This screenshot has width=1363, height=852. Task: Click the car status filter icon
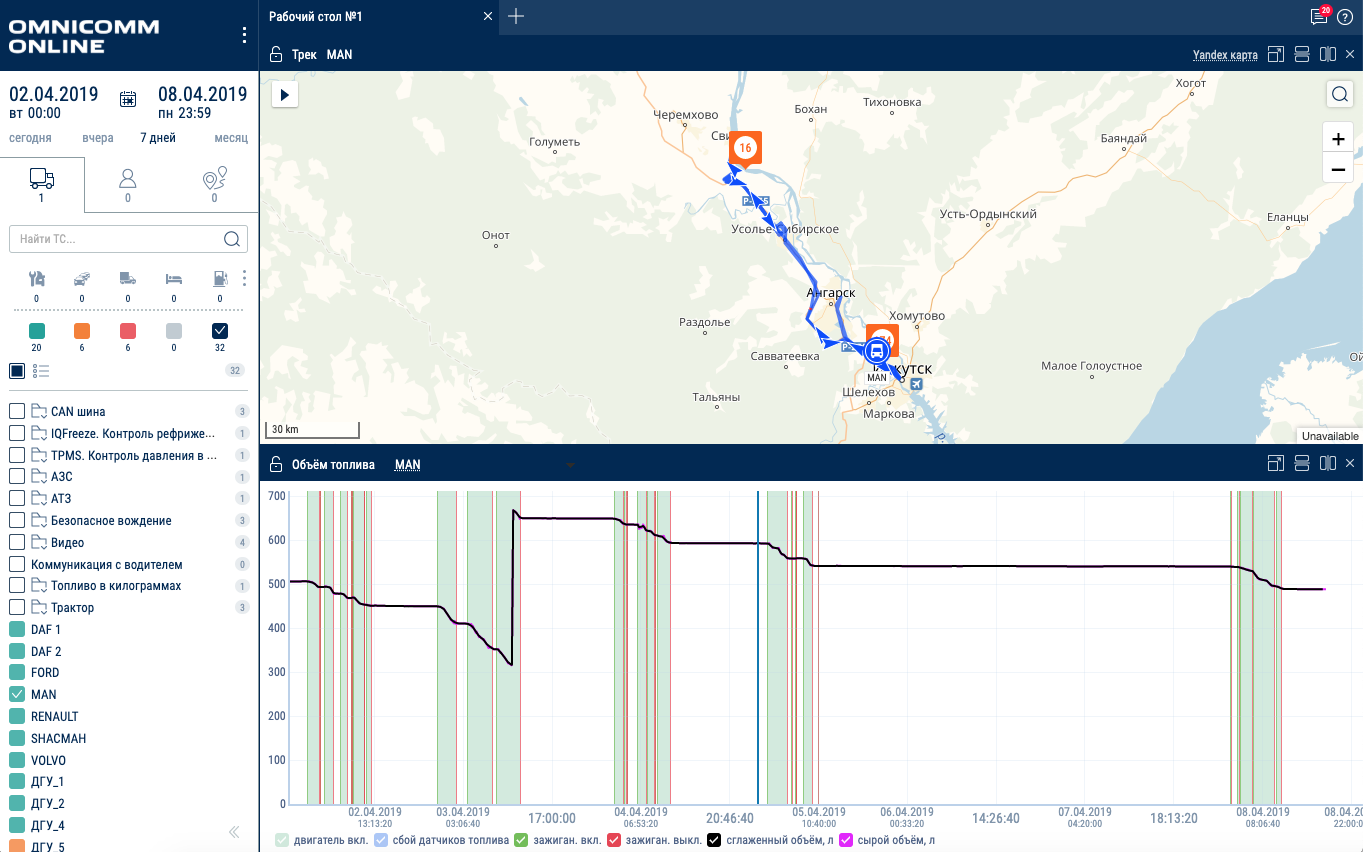[x=81, y=278]
